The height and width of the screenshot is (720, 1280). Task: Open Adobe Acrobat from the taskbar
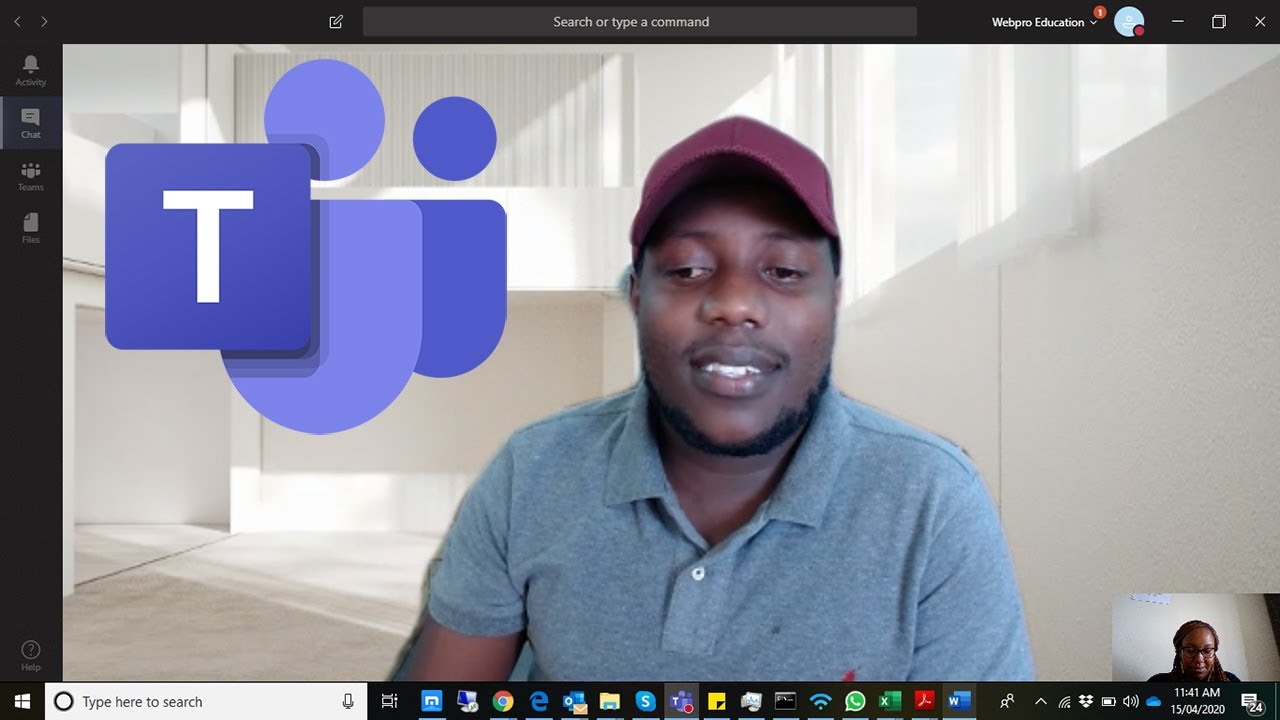pyautogui.click(x=924, y=701)
